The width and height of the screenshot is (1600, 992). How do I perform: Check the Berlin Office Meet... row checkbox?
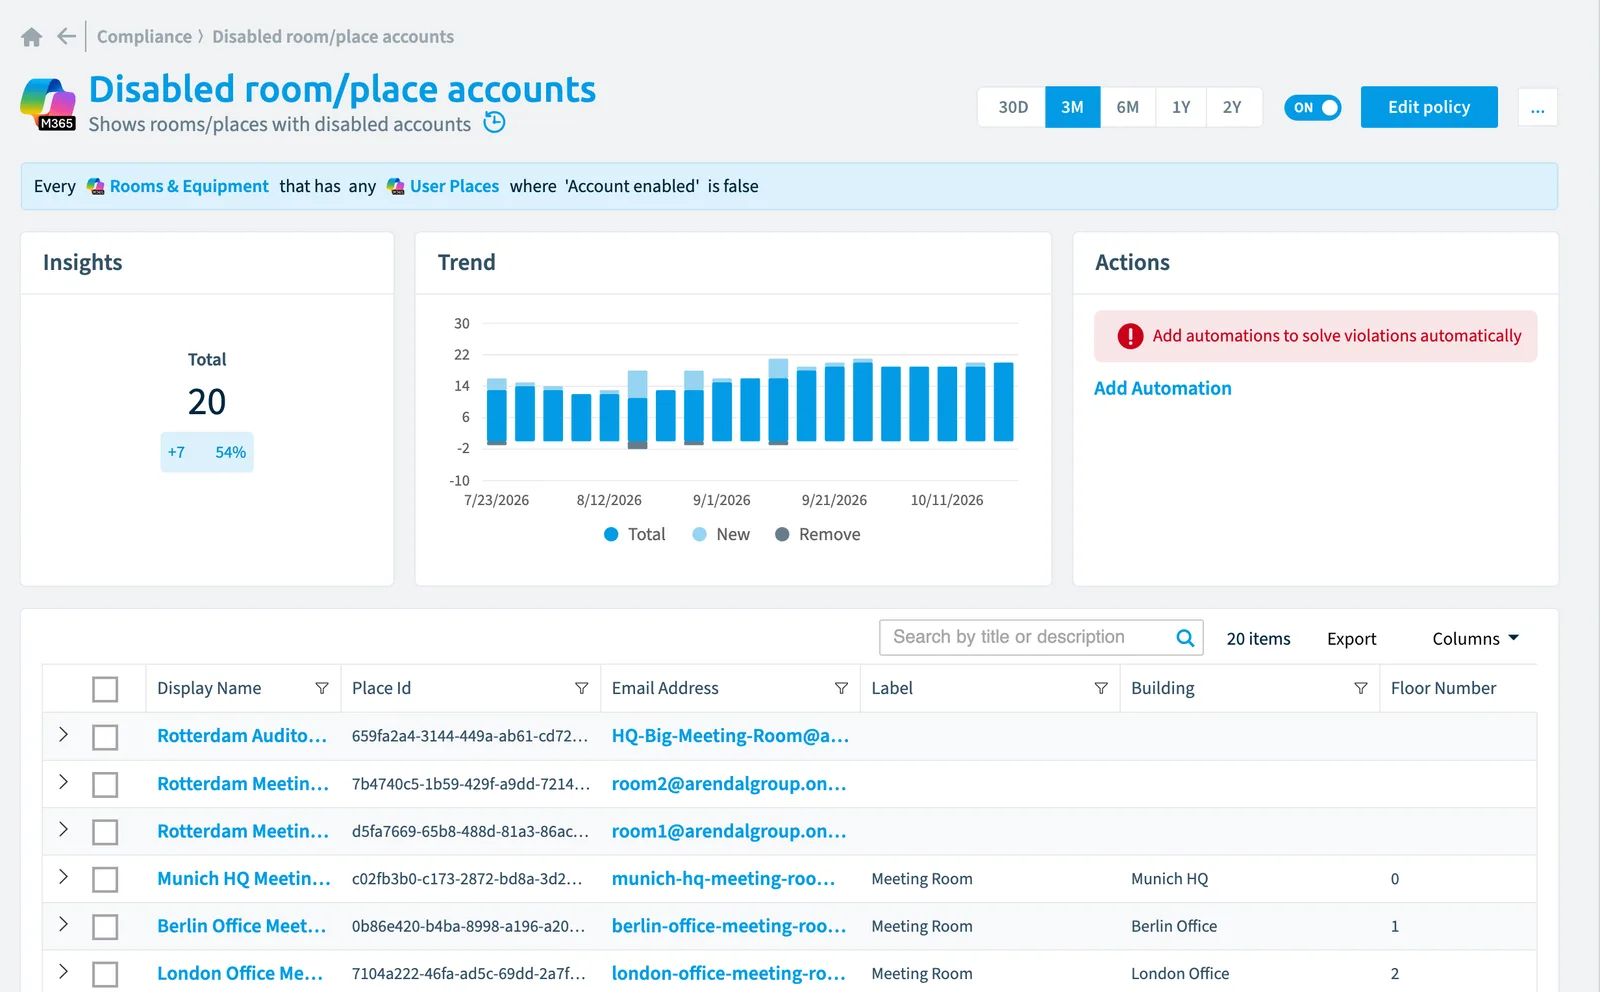coord(105,927)
